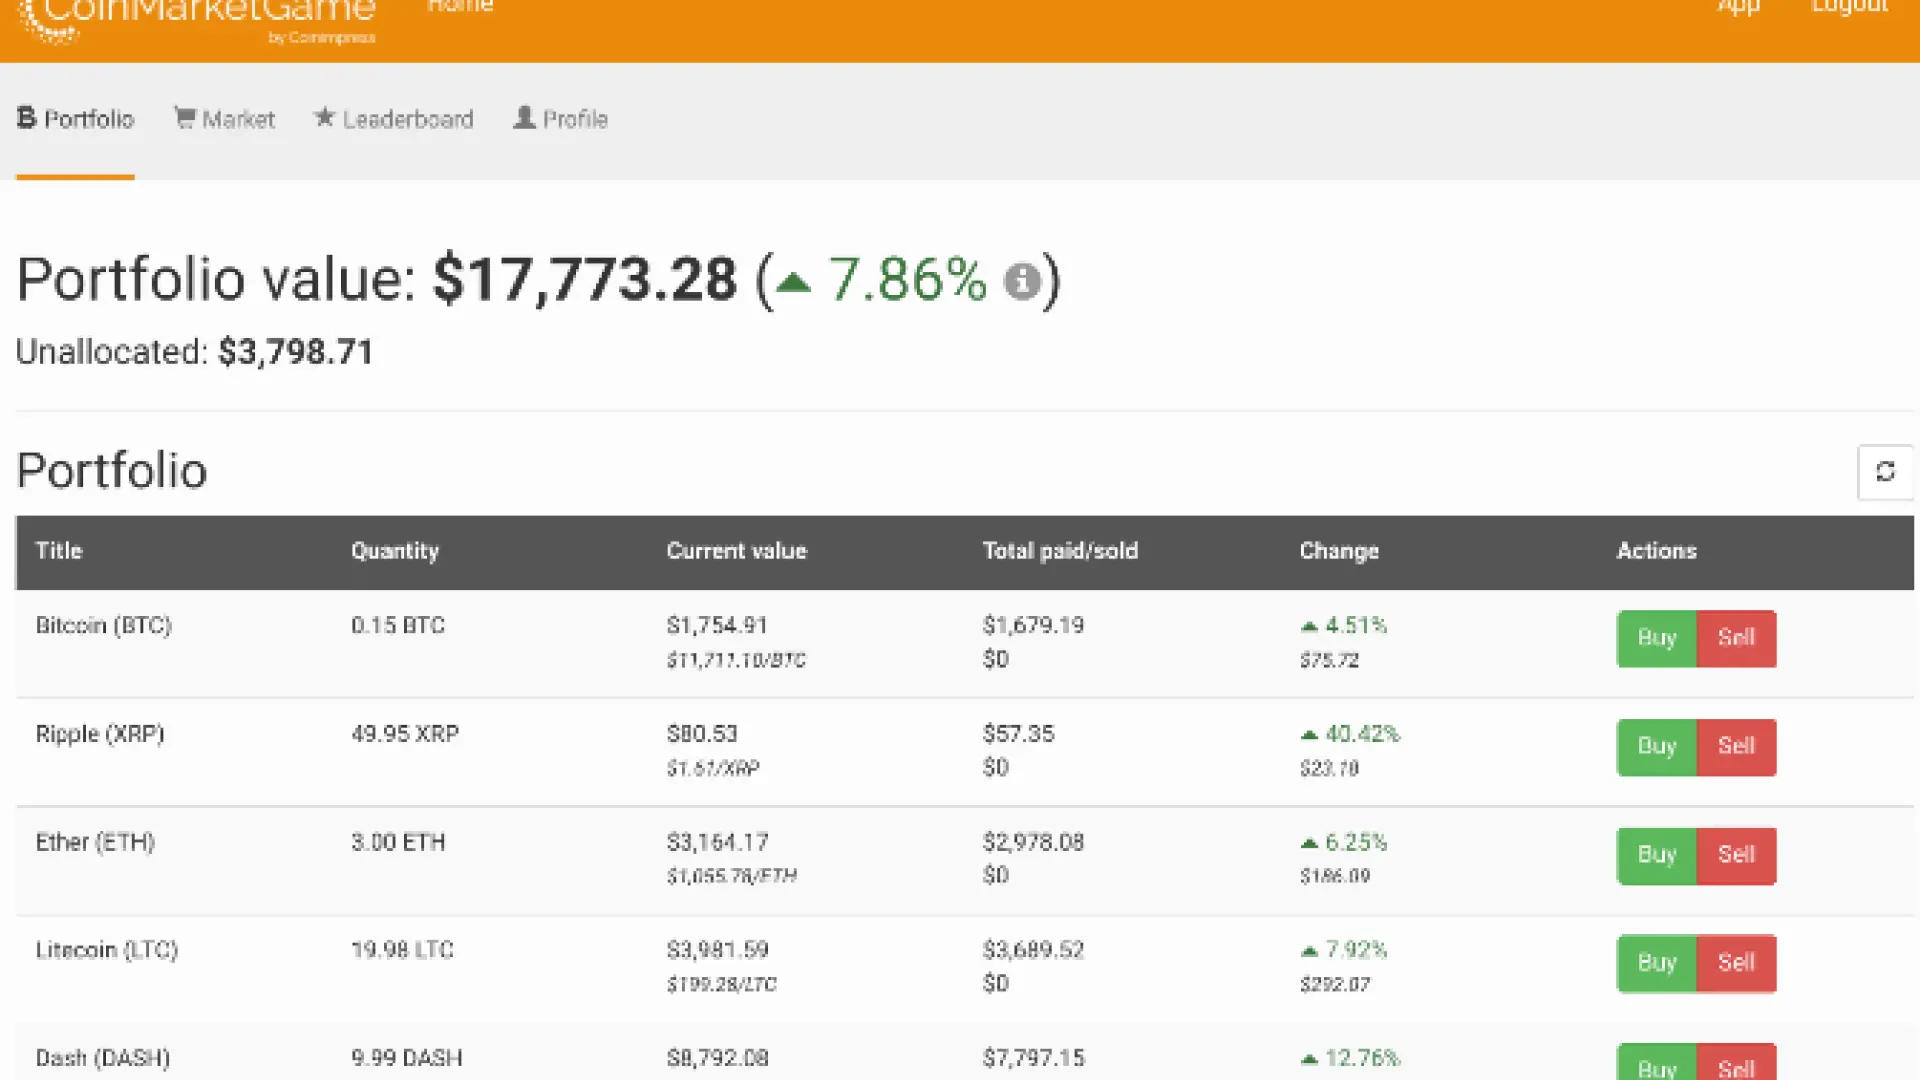Sell Litecoin (LTC) from portfolio
The width and height of the screenshot is (1920, 1080).
[1737, 963]
